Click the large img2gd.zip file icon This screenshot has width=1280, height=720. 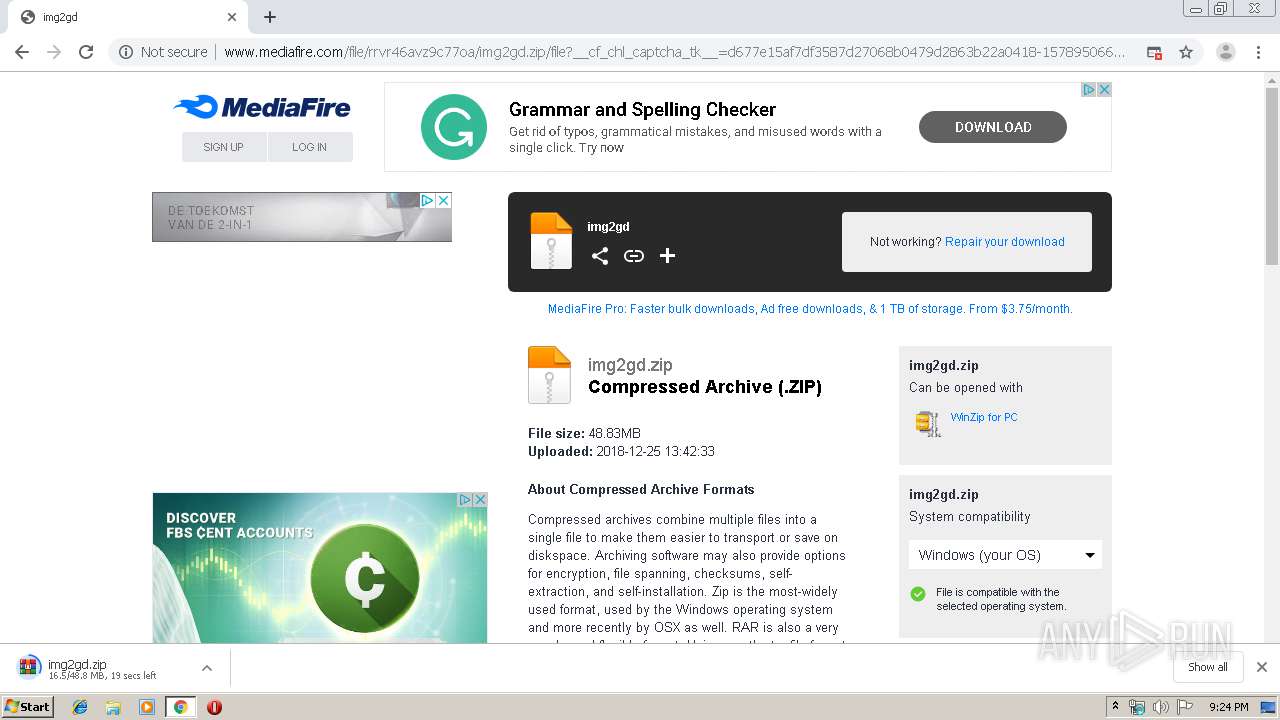click(549, 375)
